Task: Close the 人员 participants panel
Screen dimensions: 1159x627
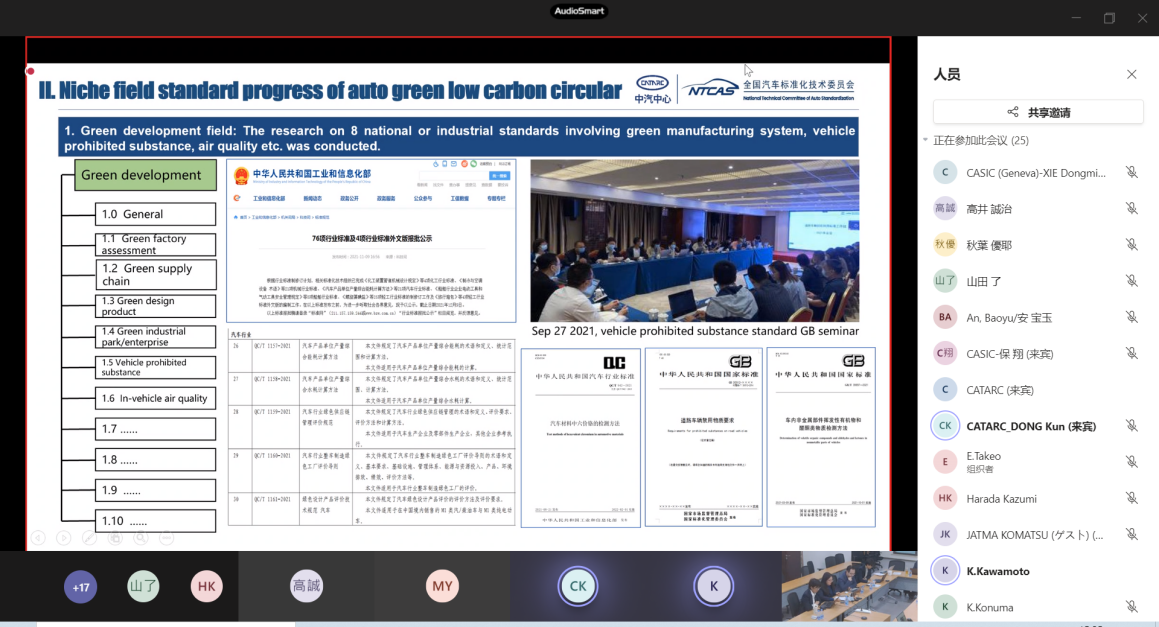Action: [x=1131, y=74]
